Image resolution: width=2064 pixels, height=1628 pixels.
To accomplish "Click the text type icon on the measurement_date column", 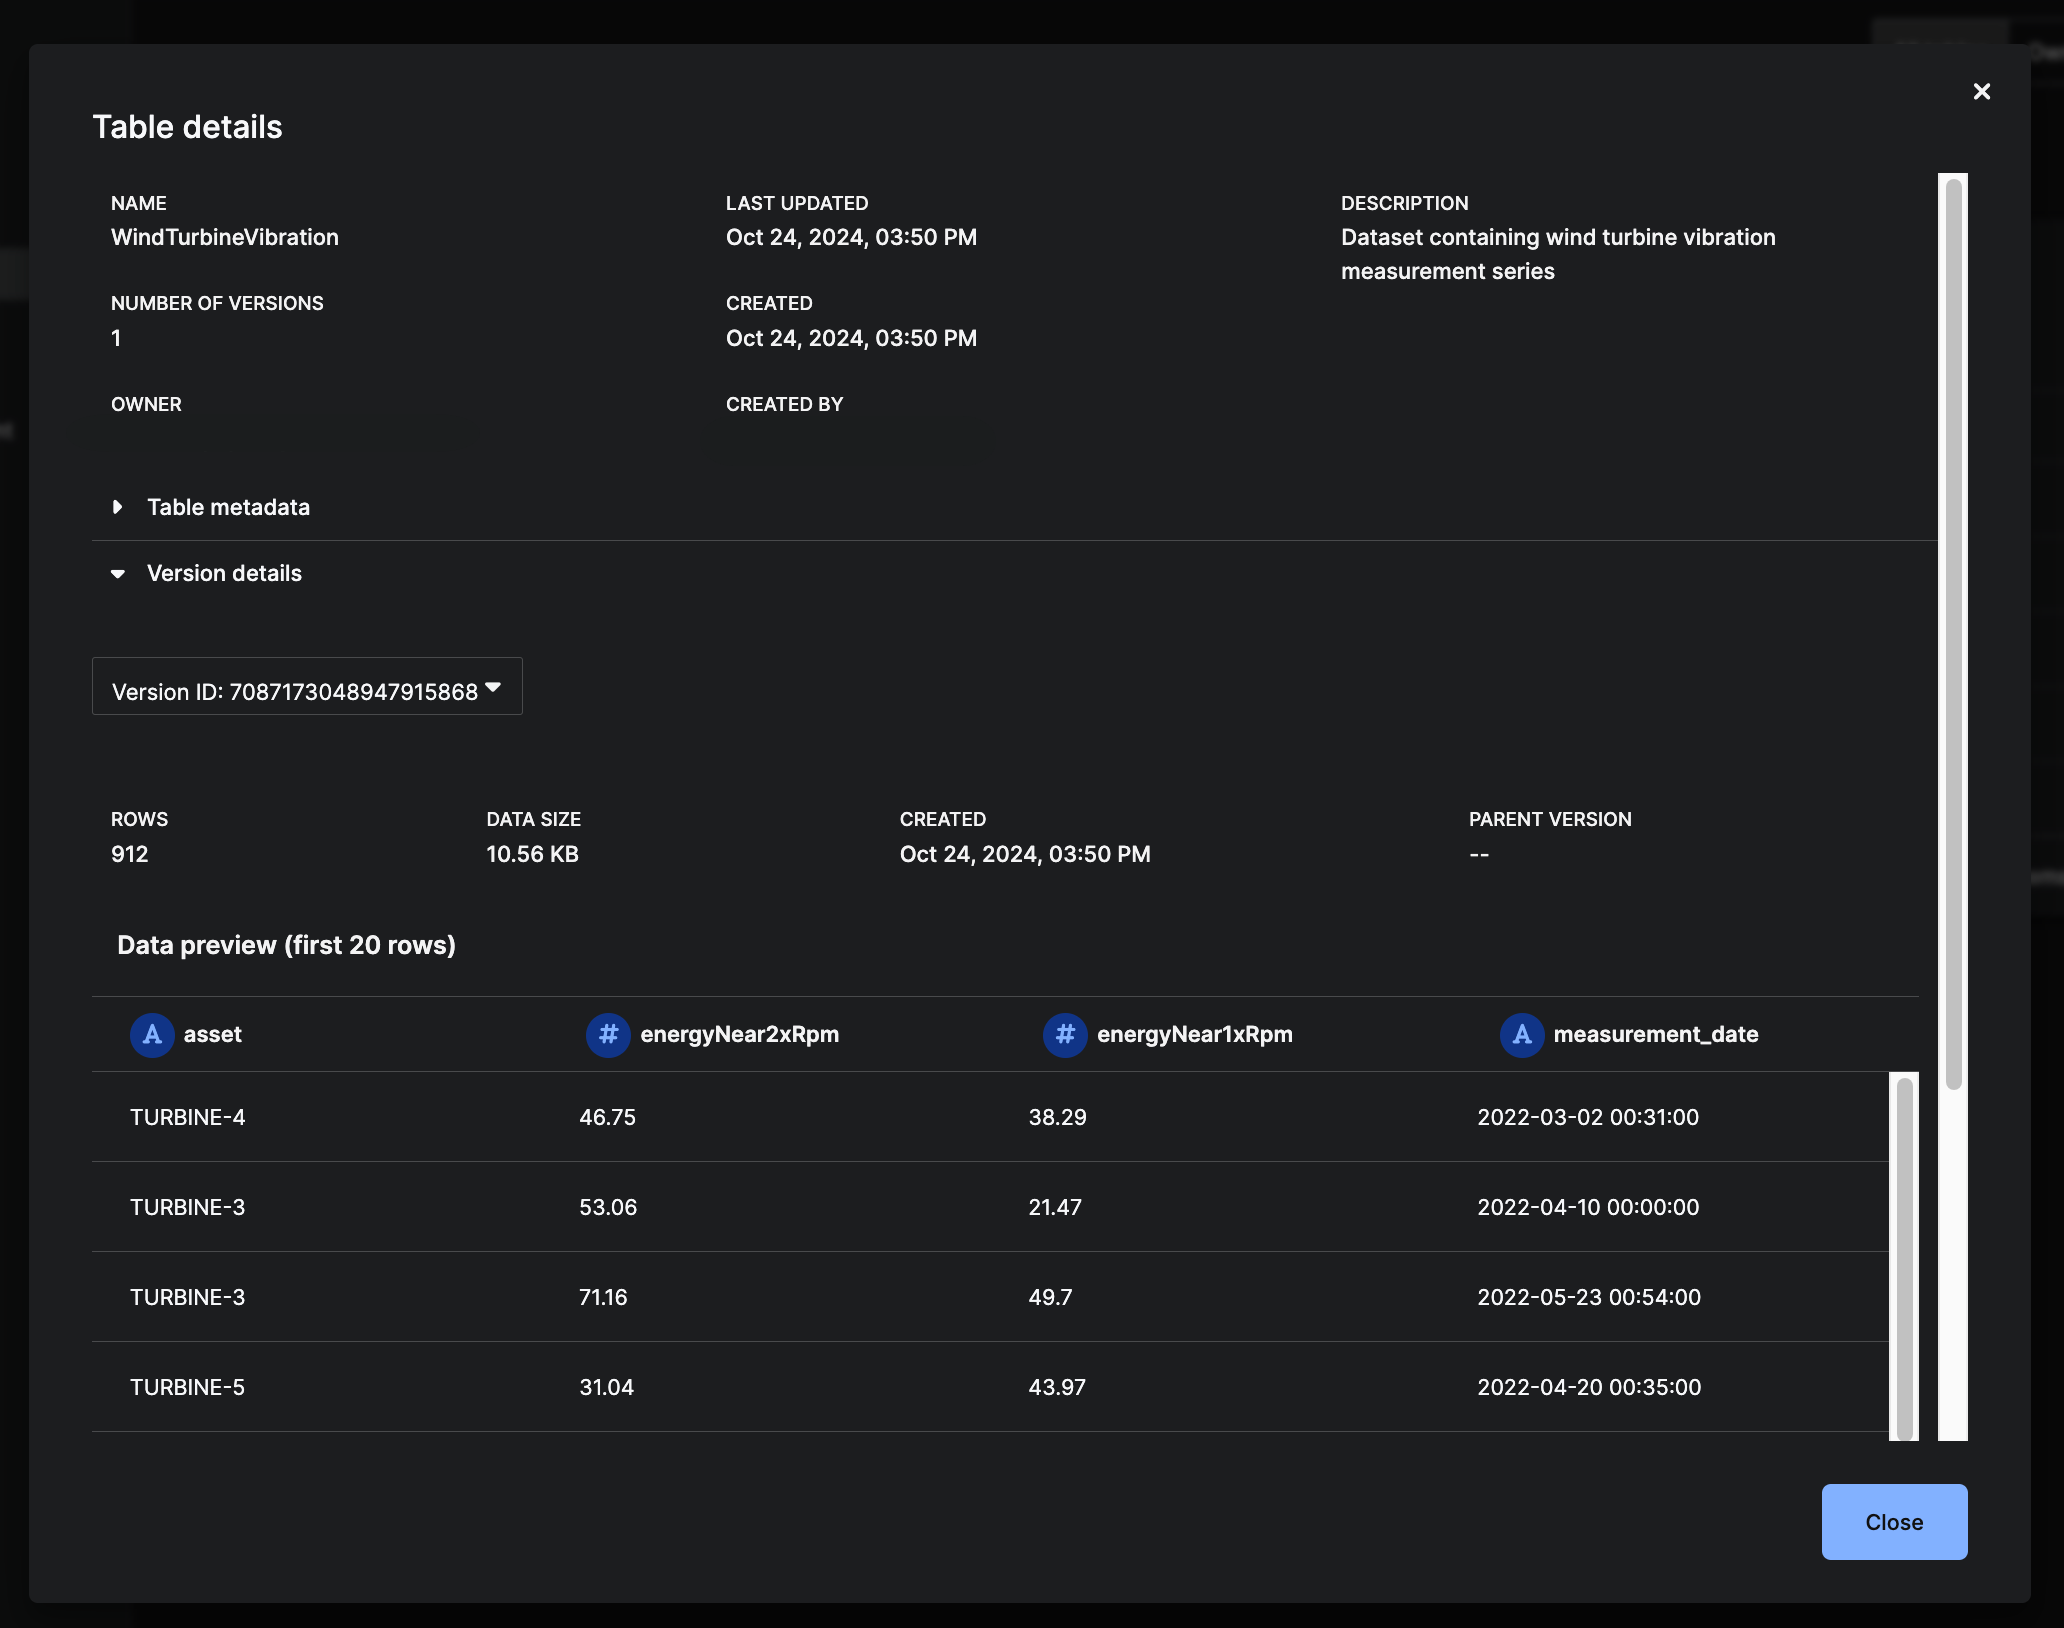I will click(1522, 1034).
